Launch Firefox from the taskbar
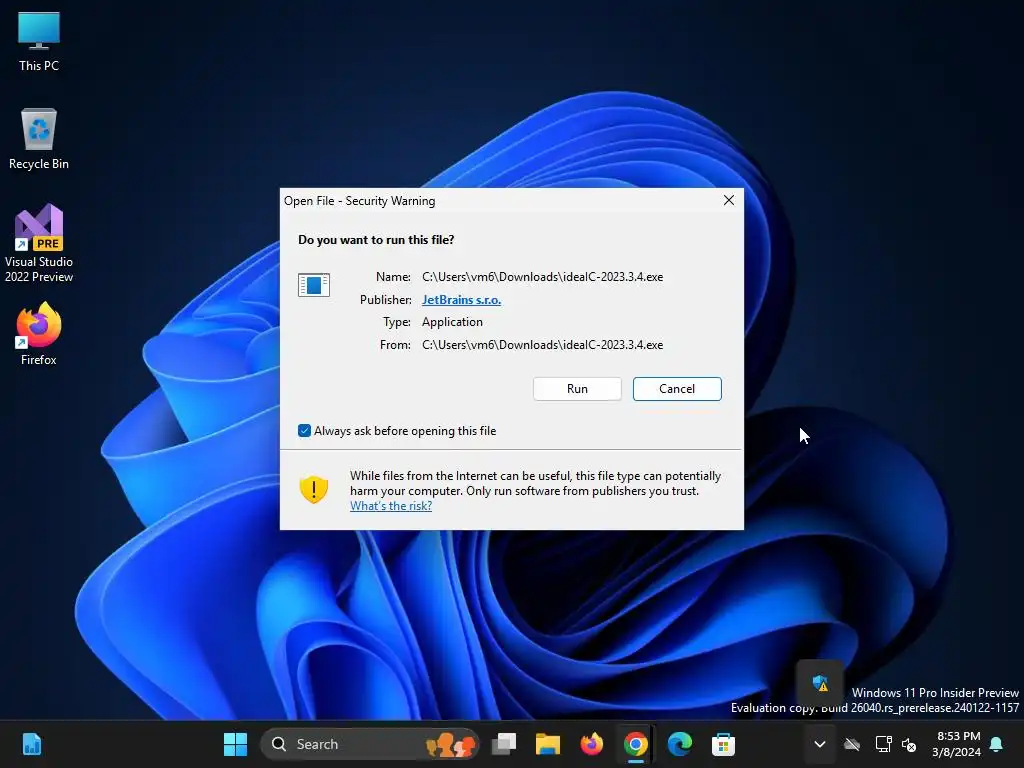The width and height of the screenshot is (1024, 768). (x=592, y=744)
